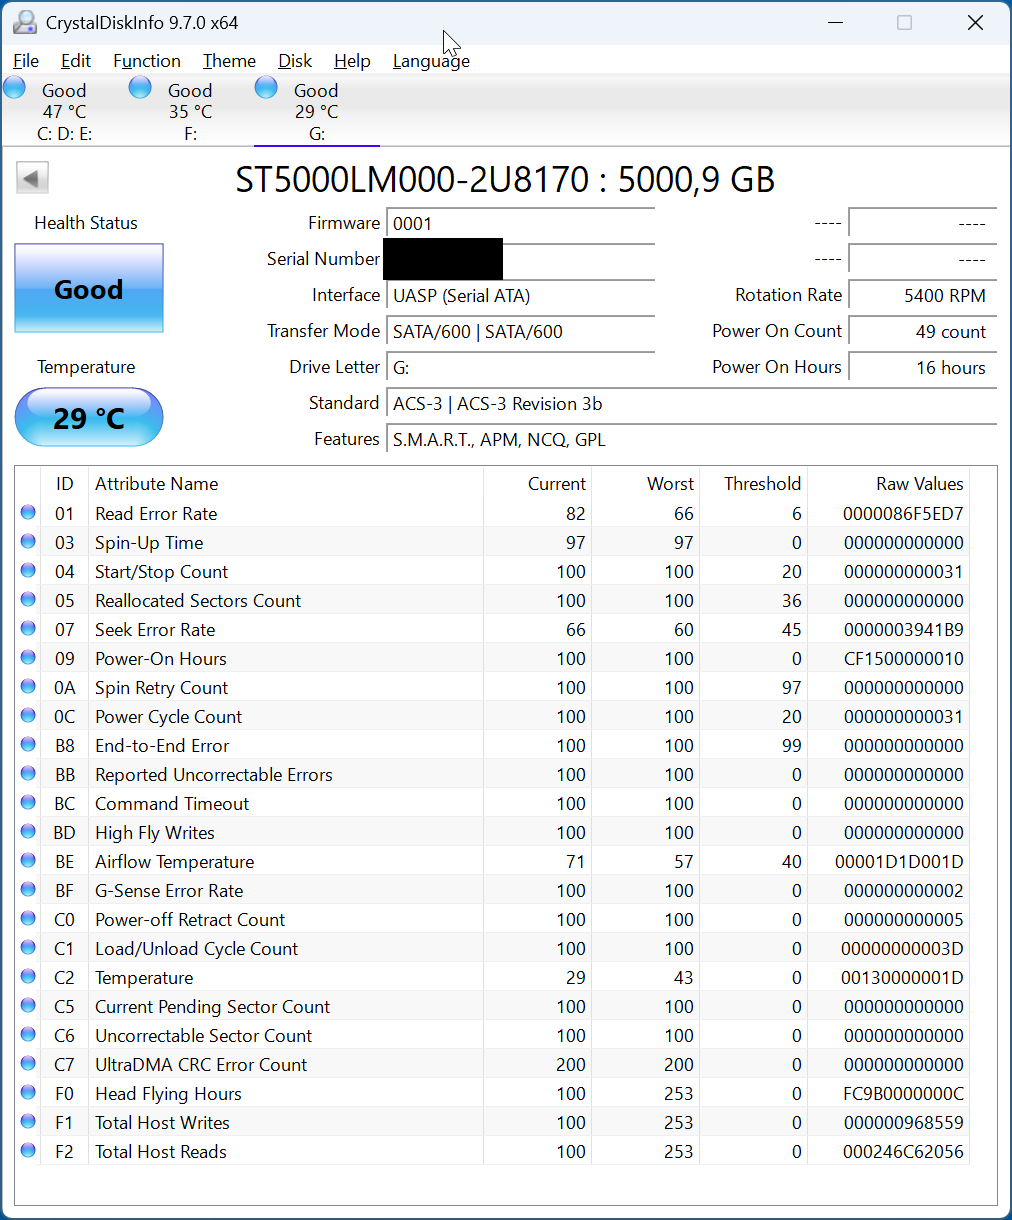The height and width of the screenshot is (1220, 1012).
Task: Click status orb for Power Cycle Count
Action: click(x=28, y=716)
